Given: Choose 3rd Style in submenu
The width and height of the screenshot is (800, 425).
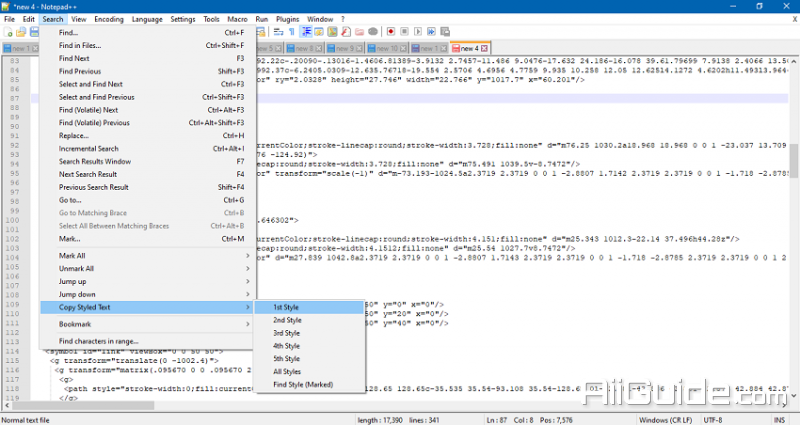Looking at the screenshot, I should (309, 333).
